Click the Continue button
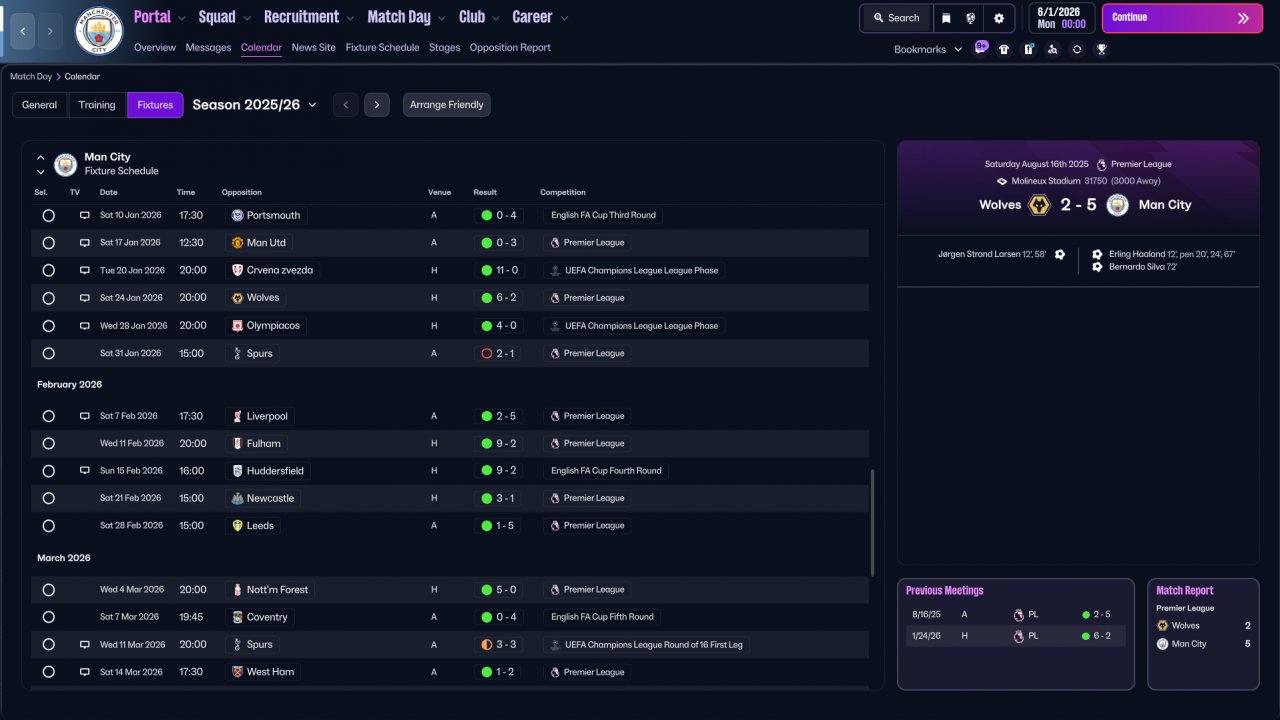1280x720 pixels. tap(1182, 18)
